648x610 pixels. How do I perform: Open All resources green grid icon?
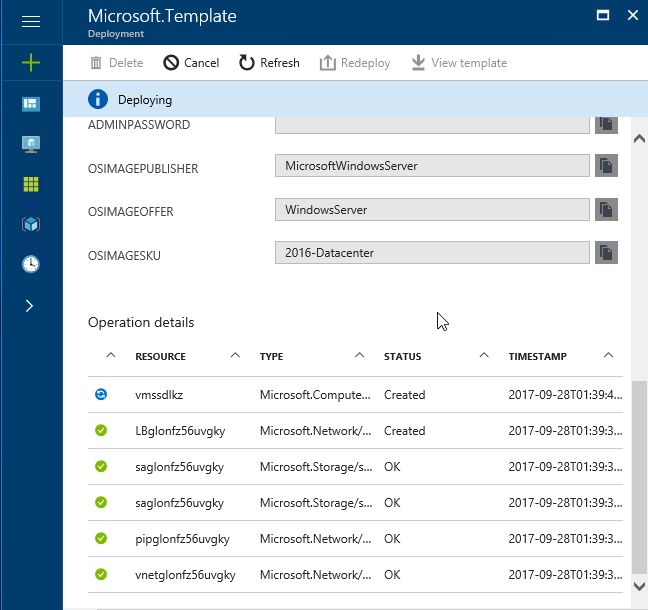(31, 184)
